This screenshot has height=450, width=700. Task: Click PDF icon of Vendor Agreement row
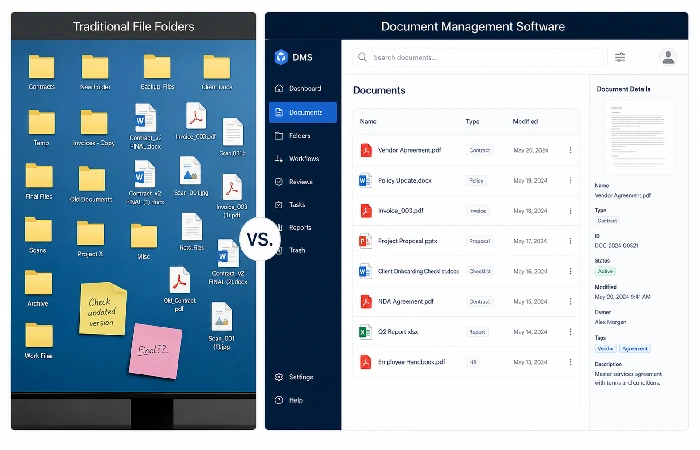coord(366,150)
